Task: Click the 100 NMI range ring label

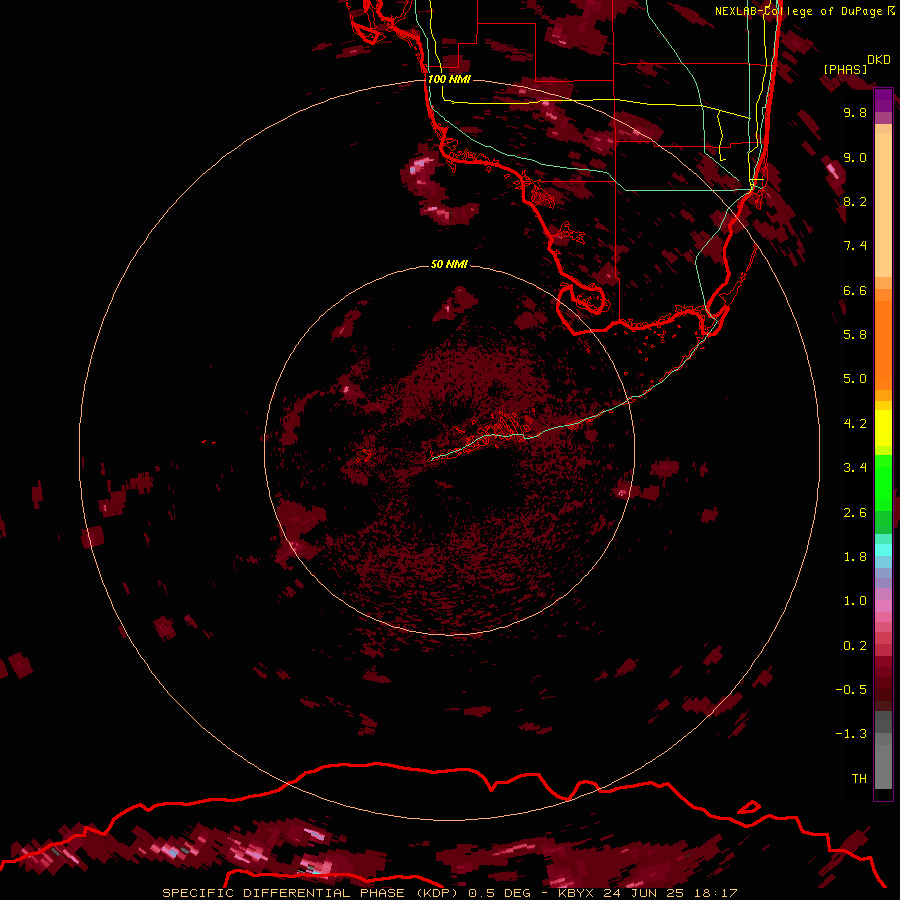Action: tap(449, 79)
